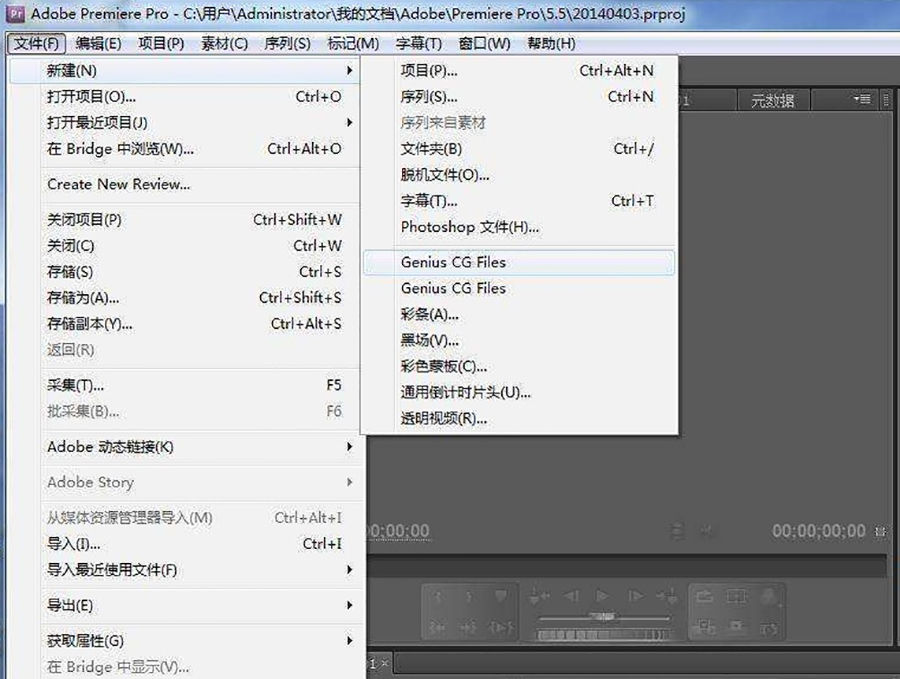The image size is (900, 679).
Task: Click the 序列来自素材 entry
Action: point(519,123)
